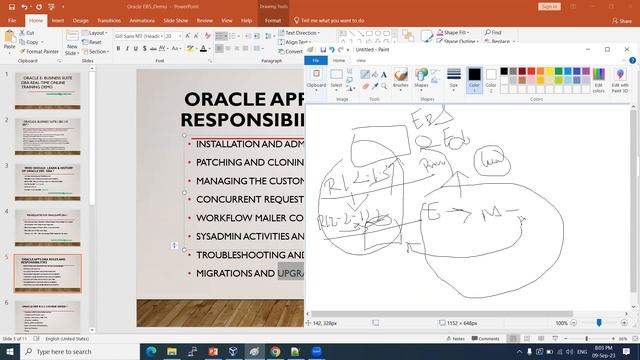Image resolution: width=640 pixels, height=360 pixels.
Task: Toggle Strikethrough in PowerPoint Font group
Action: click(x=153, y=49)
